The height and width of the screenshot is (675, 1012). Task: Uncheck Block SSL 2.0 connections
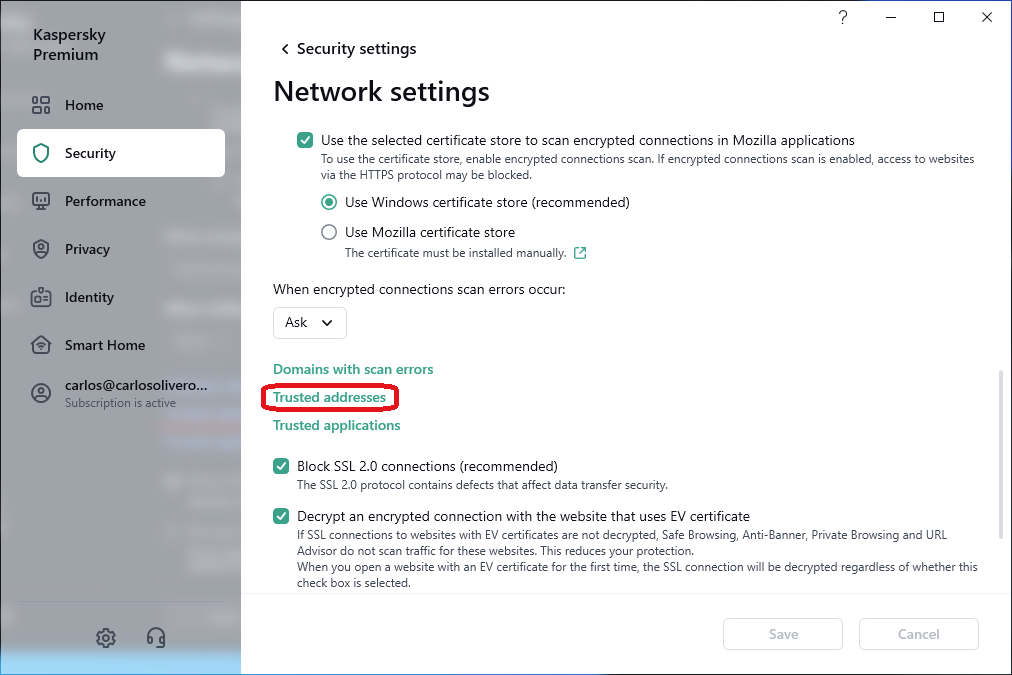click(x=281, y=466)
